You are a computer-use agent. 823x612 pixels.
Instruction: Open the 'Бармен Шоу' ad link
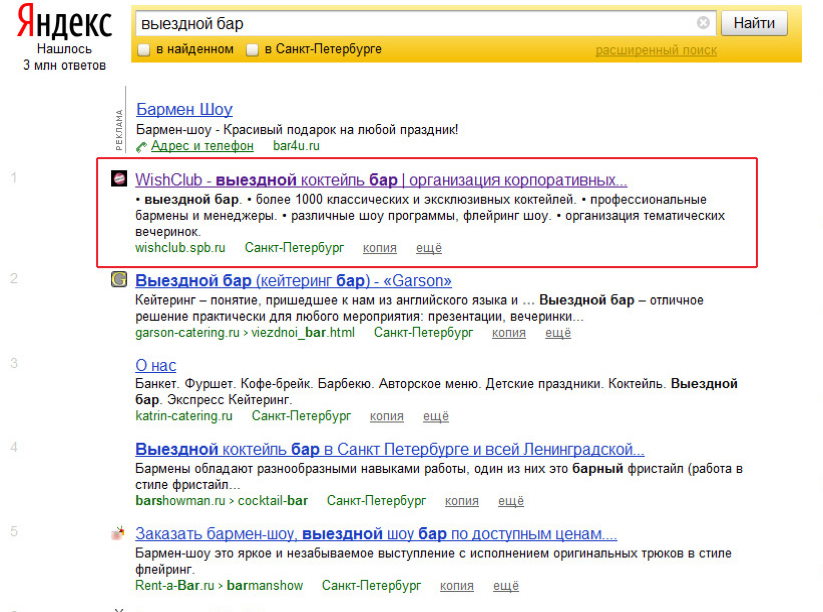pyautogui.click(x=184, y=109)
